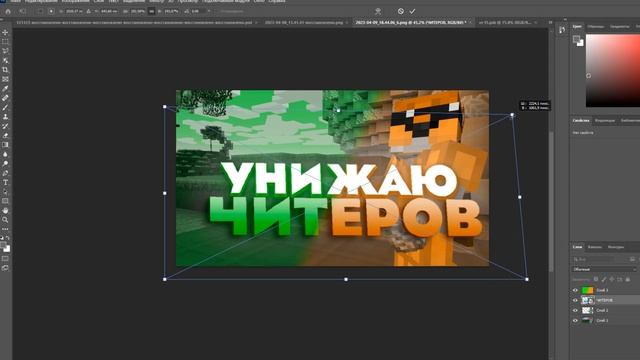Open the Gradients tab in Color panel
The width and height of the screenshot is (640, 360).
pos(619,27)
